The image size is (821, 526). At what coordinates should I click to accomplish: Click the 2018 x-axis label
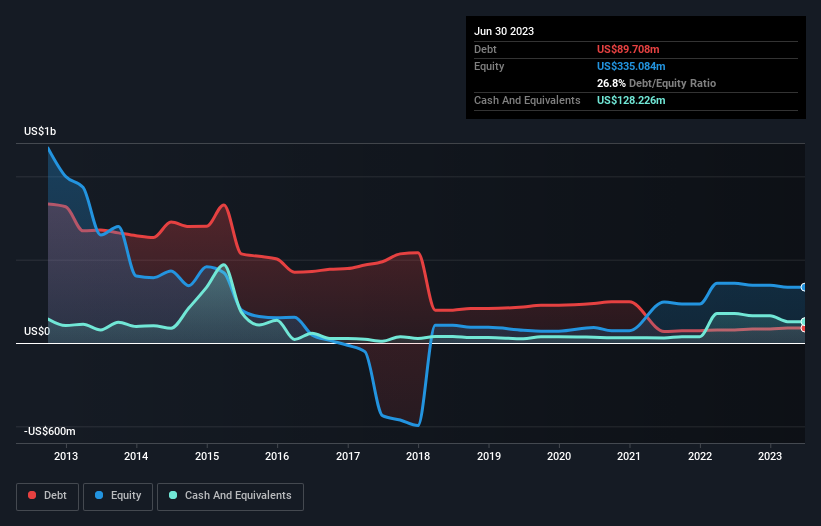coord(418,456)
